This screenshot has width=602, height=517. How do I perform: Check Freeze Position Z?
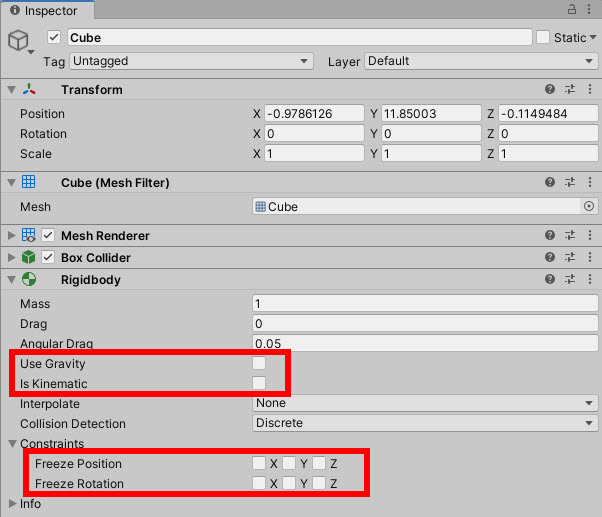(319, 463)
